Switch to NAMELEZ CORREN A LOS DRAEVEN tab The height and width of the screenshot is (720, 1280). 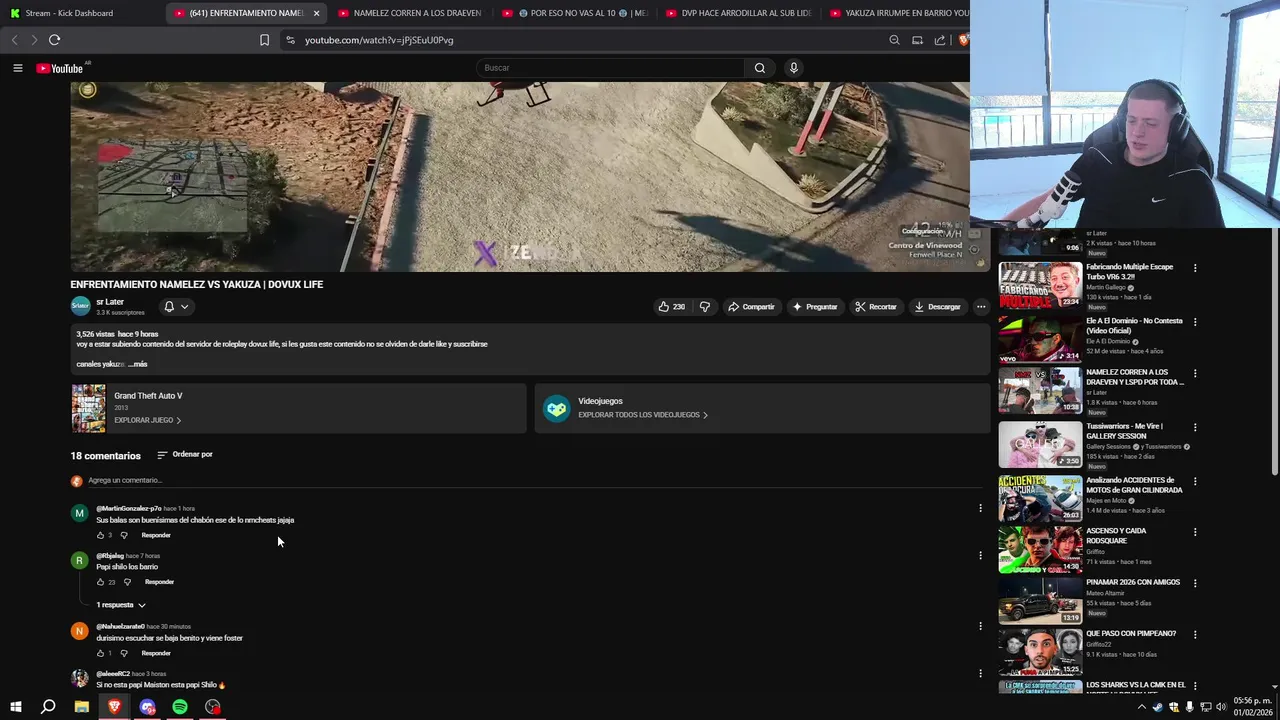pos(409,13)
